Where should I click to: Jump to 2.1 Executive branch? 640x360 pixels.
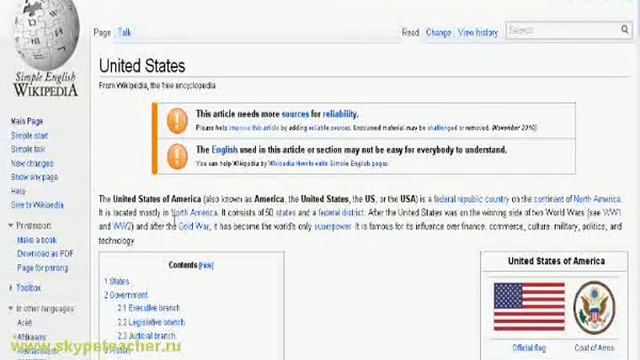click(148, 309)
